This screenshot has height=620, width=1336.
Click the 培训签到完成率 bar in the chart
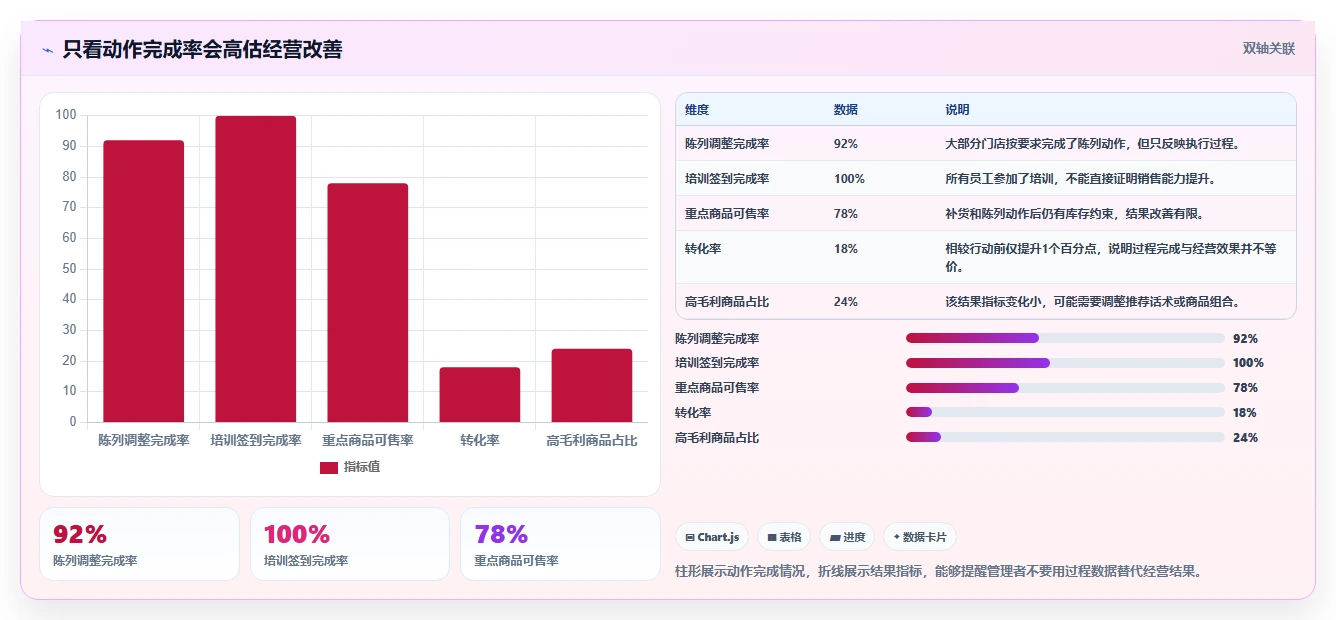pyautogui.click(x=256, y=269)
